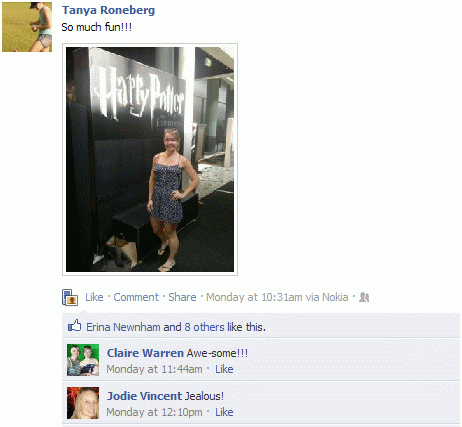Open the post timestamp Monday at 10:31am

(x=254, y=297)
